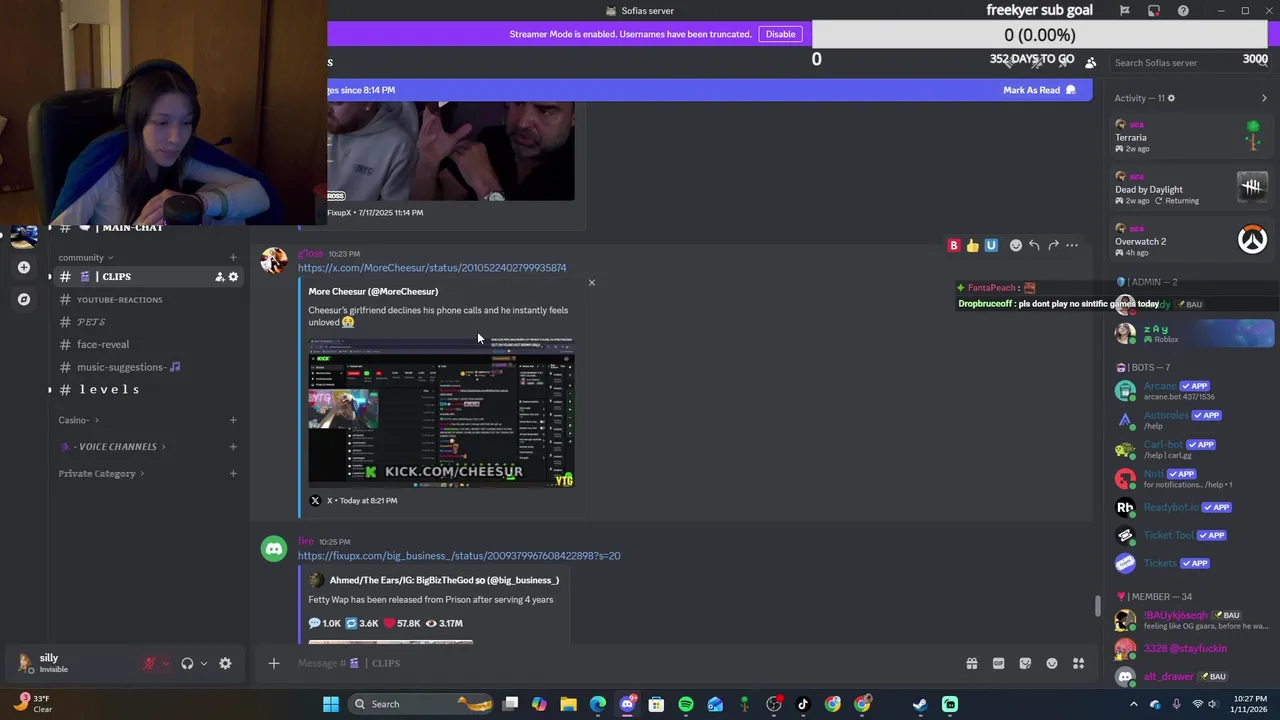Open the silly user profile panel
This screenshot has width=1280, height=720.
click(70, 663)
